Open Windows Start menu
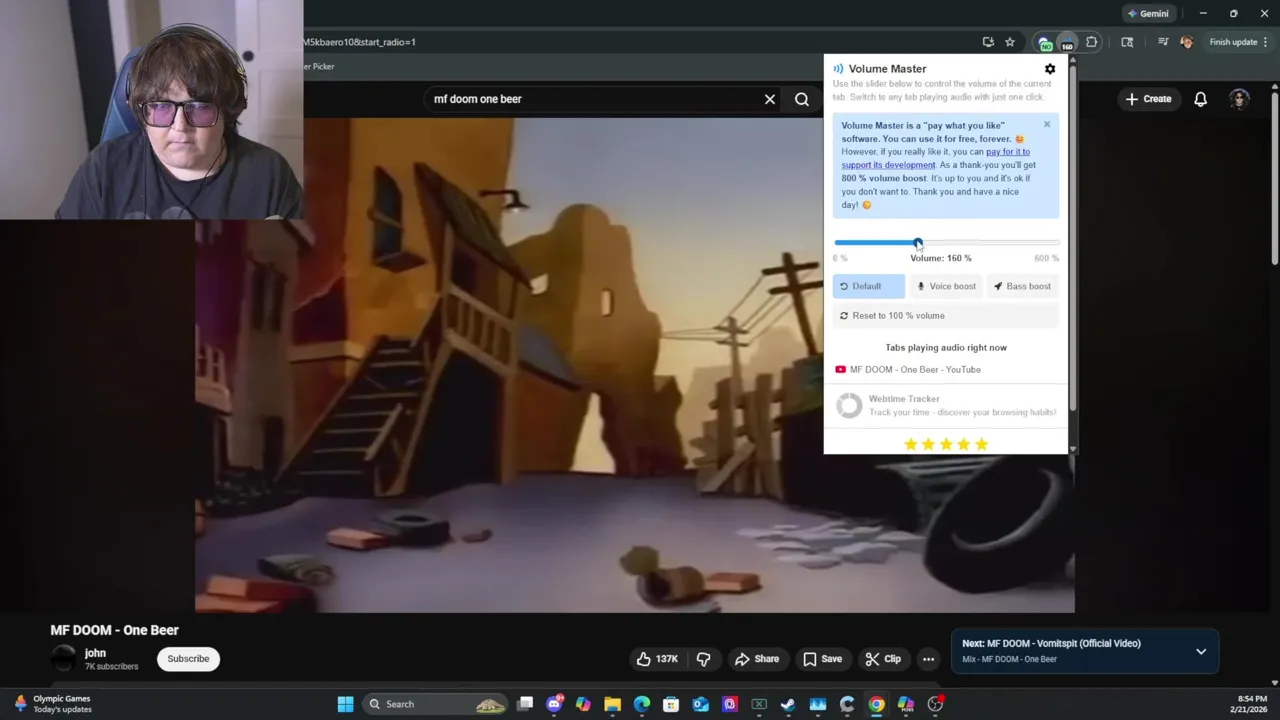Screen dimensions: 1280x720 [345, 704]
